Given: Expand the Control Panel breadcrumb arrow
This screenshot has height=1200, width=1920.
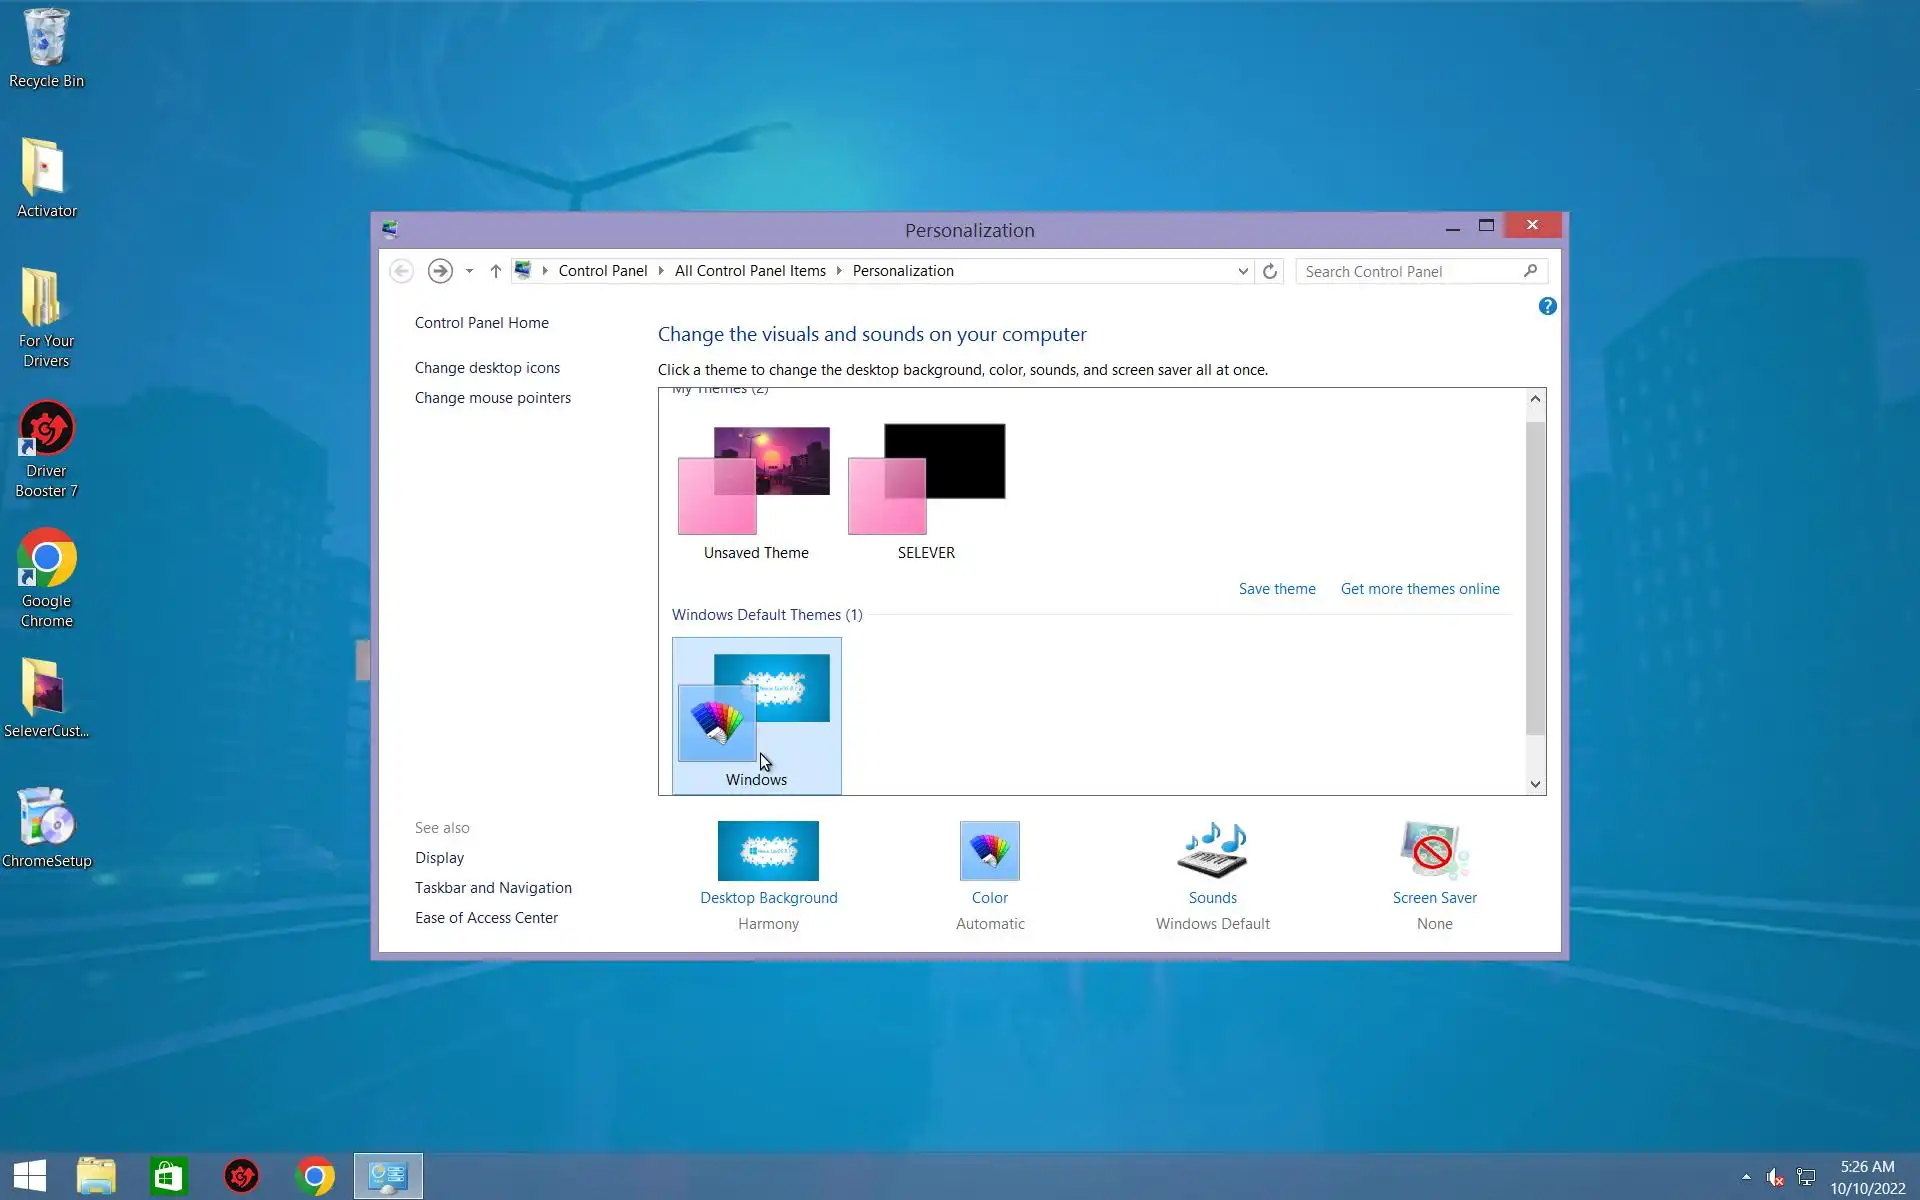Looking at the screenshot, I should coord(661,271).
